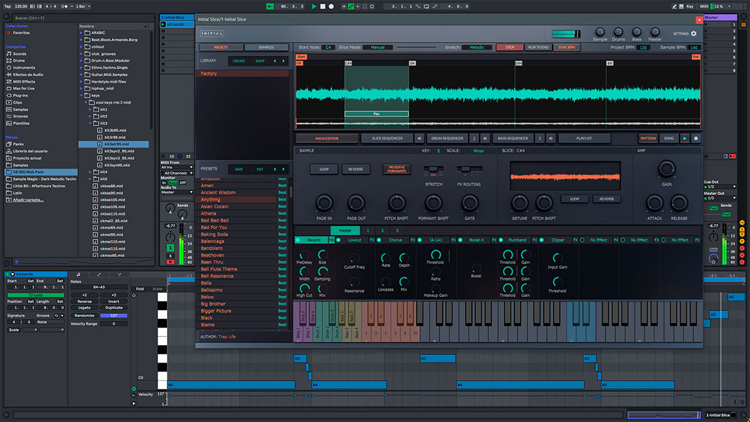Switch to the Samples tab
The image size is (750, 422).
[x=266, y=47]
